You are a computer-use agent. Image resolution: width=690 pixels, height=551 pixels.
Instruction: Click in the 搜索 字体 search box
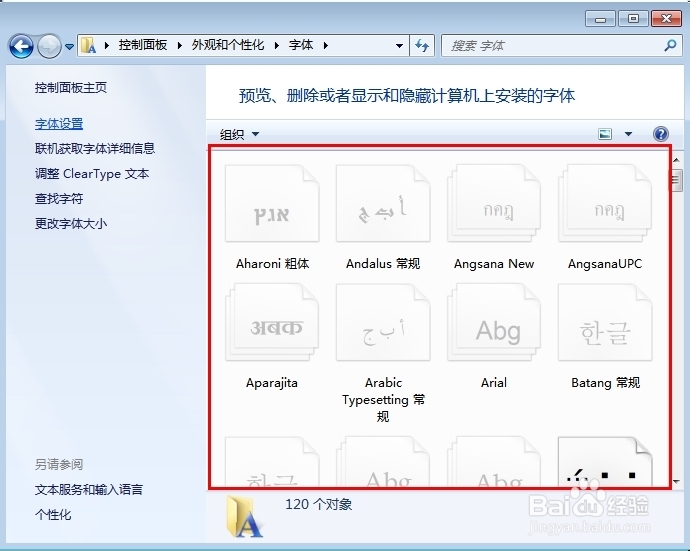[555, 46]
